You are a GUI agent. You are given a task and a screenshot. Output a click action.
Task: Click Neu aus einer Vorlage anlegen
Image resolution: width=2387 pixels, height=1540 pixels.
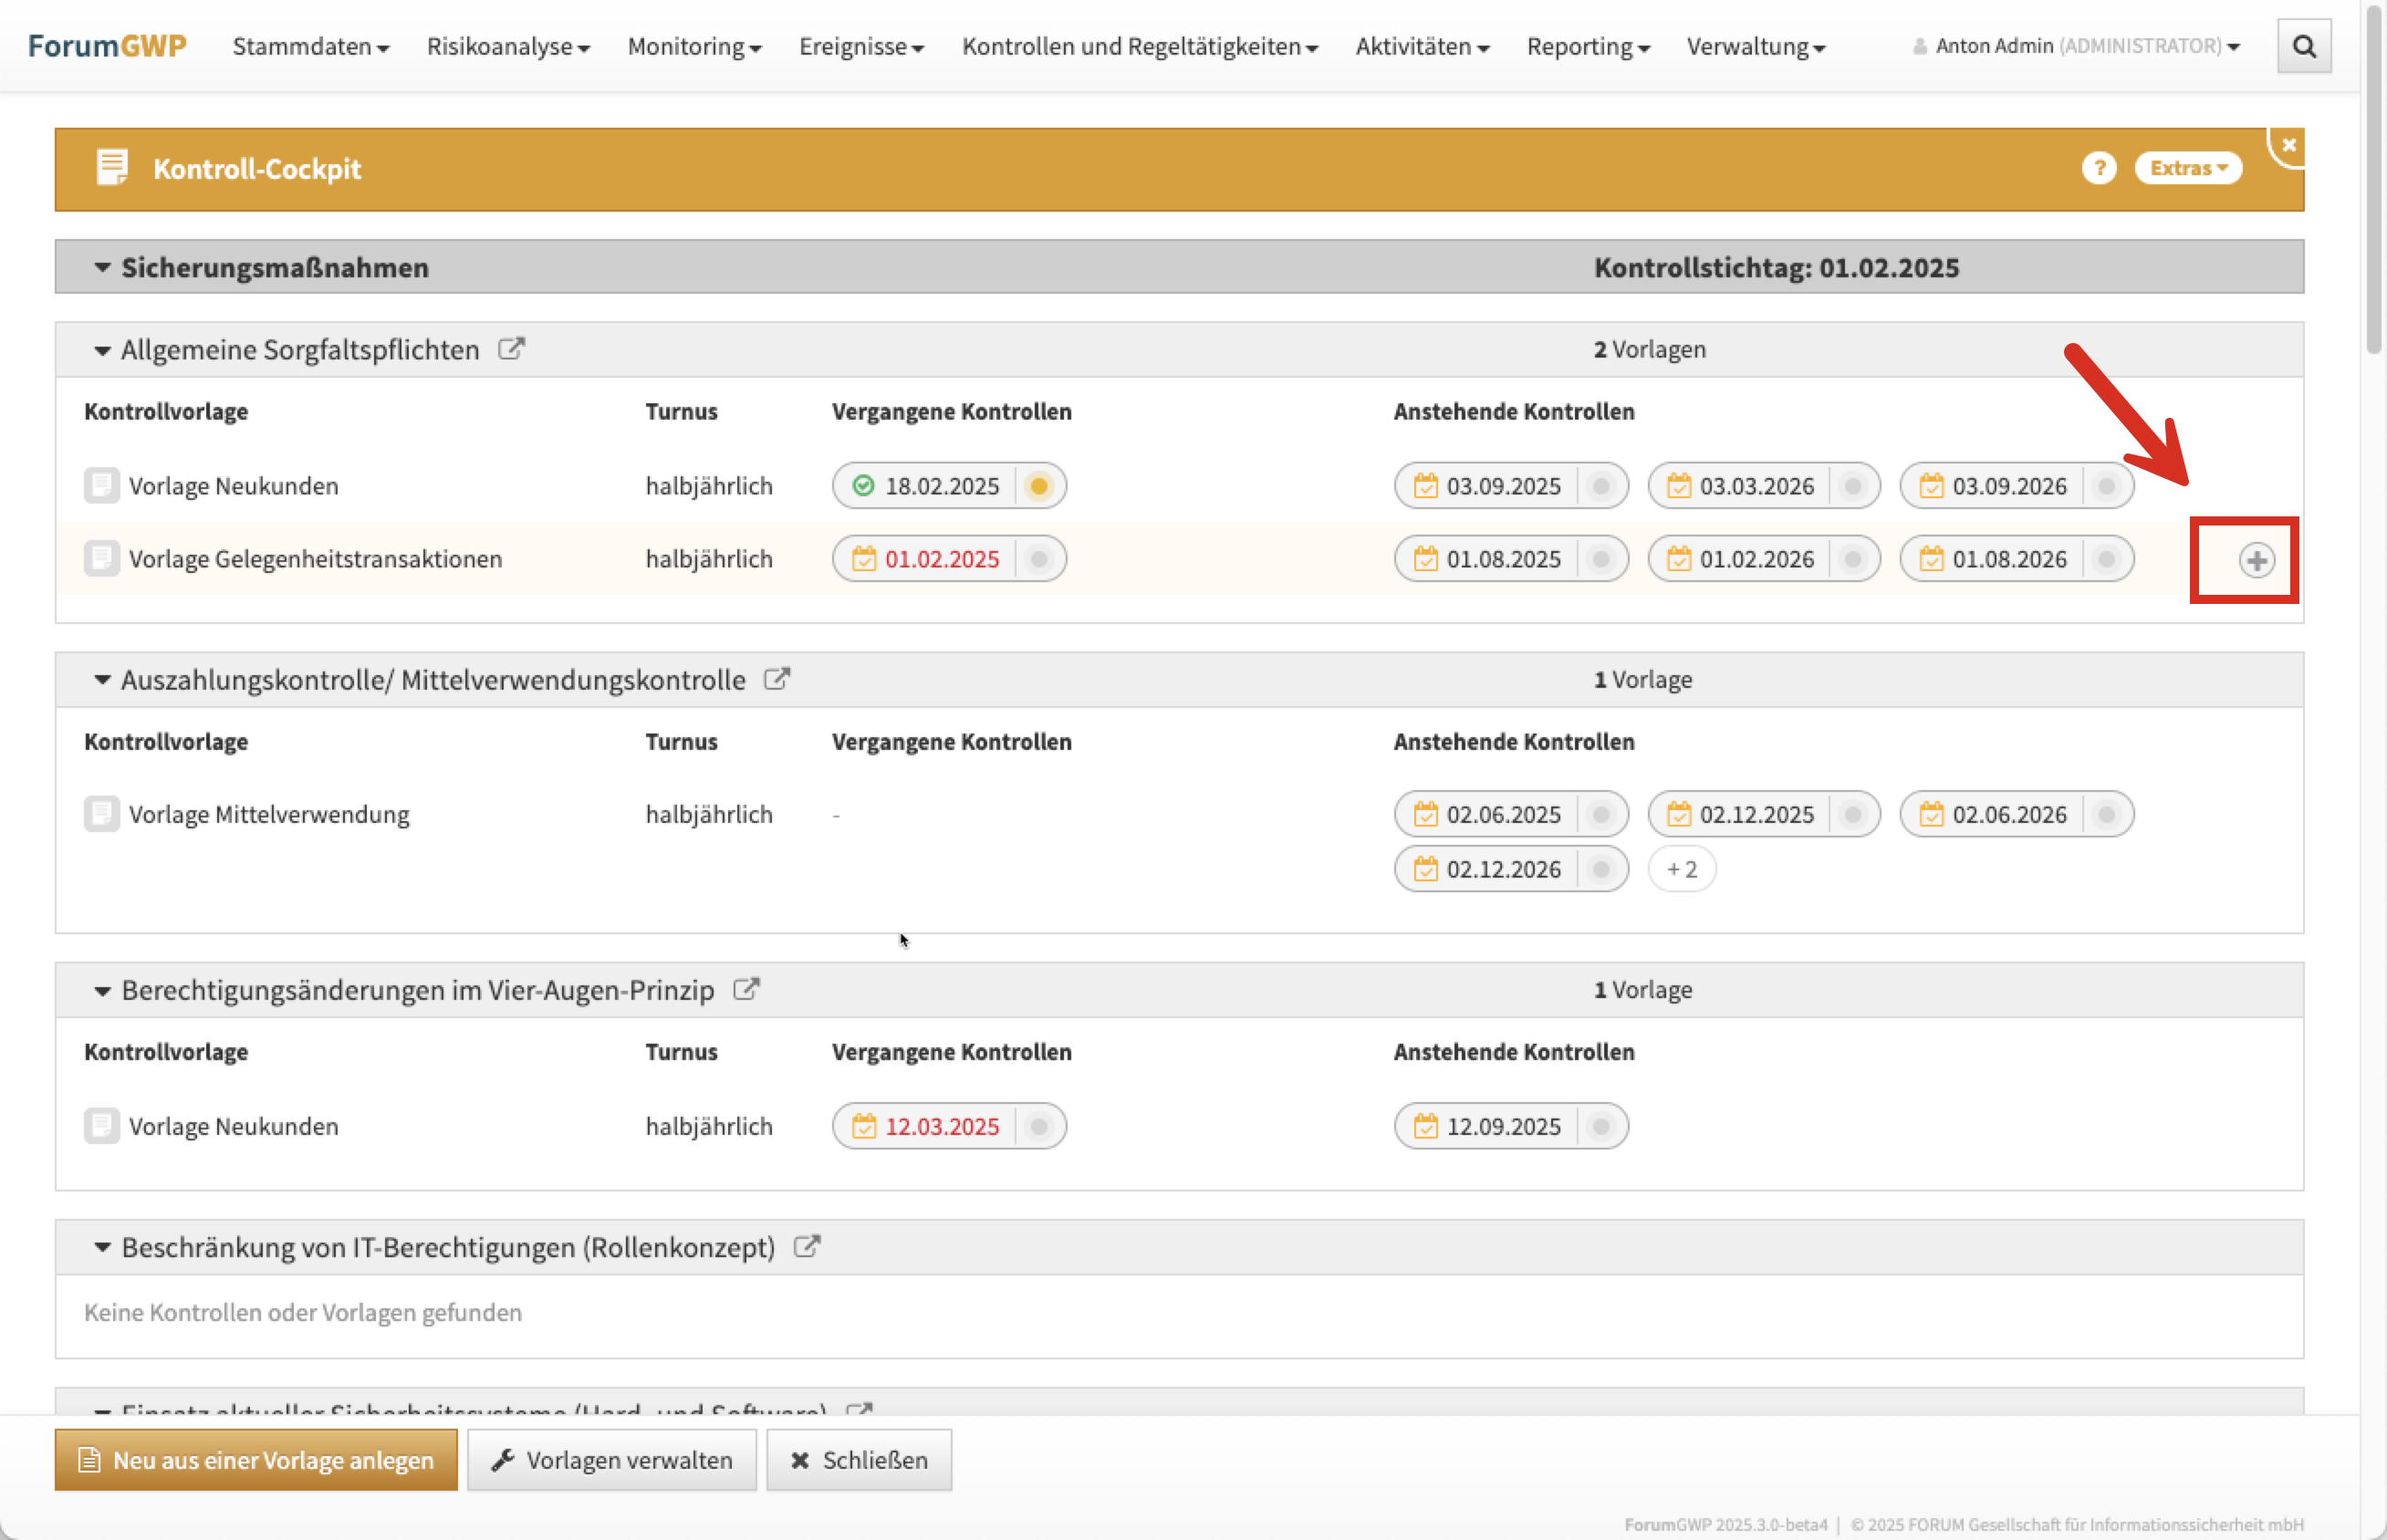click(x=256, y=1459)
